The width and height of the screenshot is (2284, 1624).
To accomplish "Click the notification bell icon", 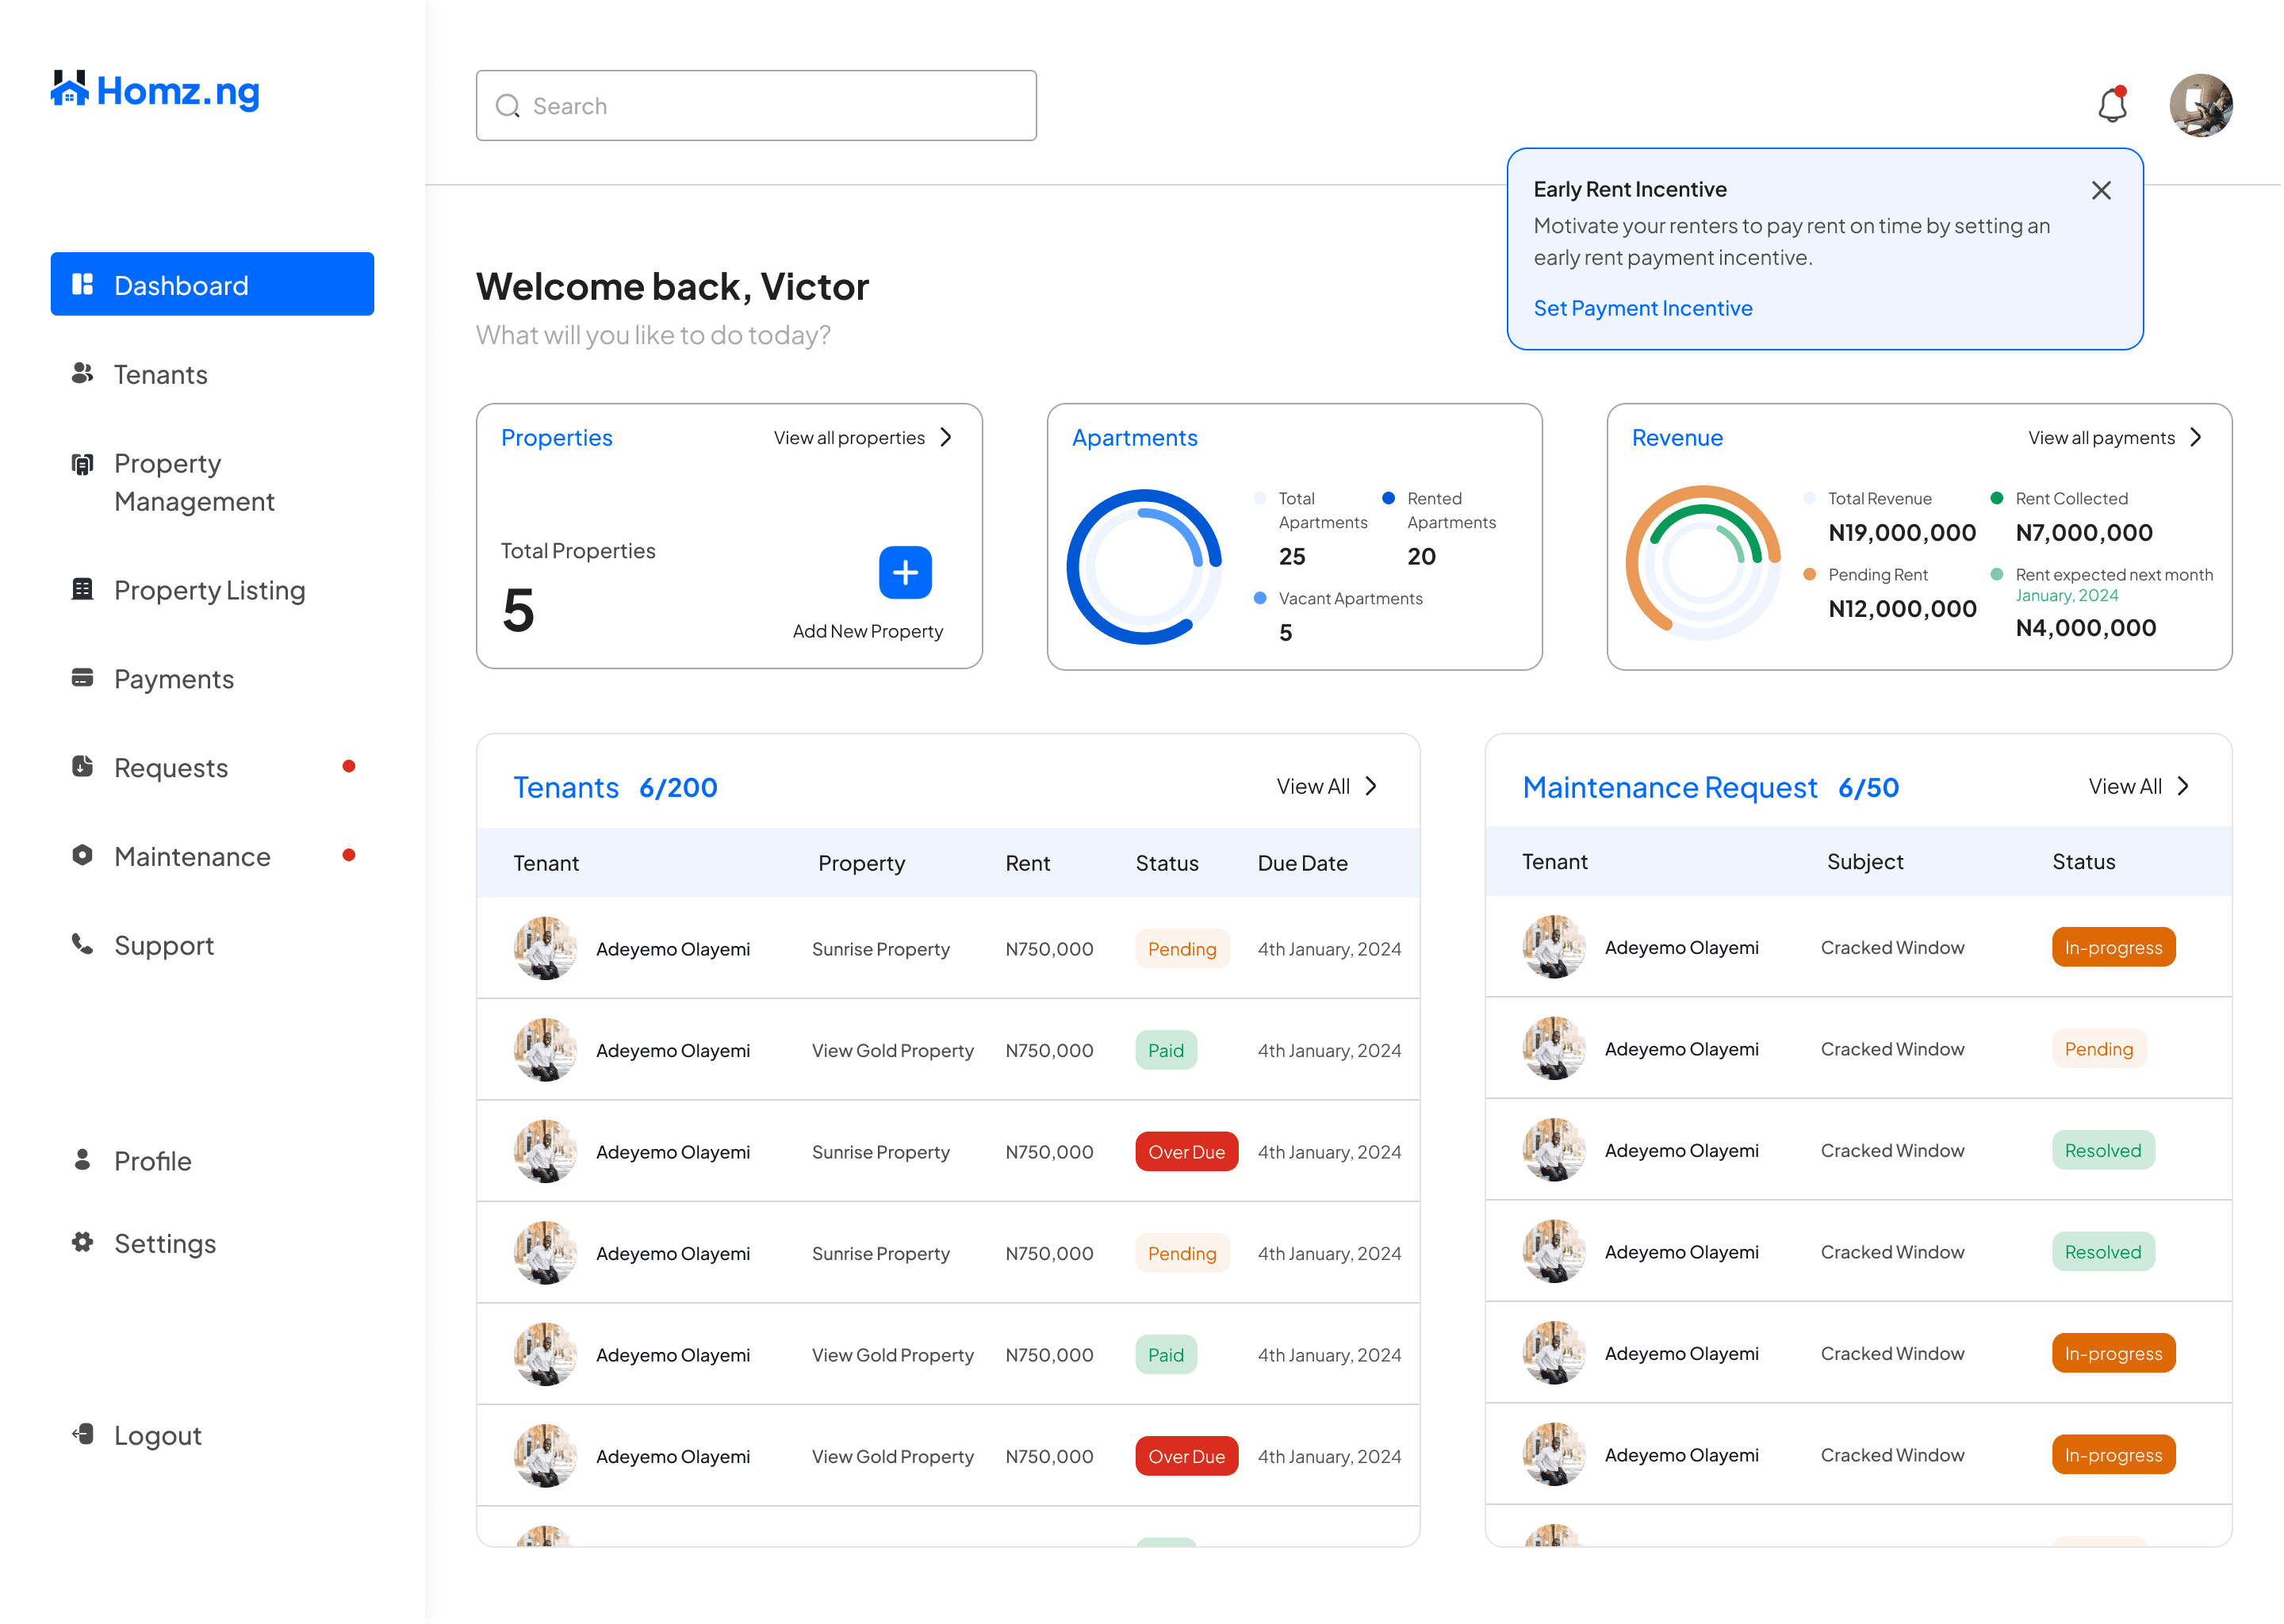I will tap(2111, 104).
